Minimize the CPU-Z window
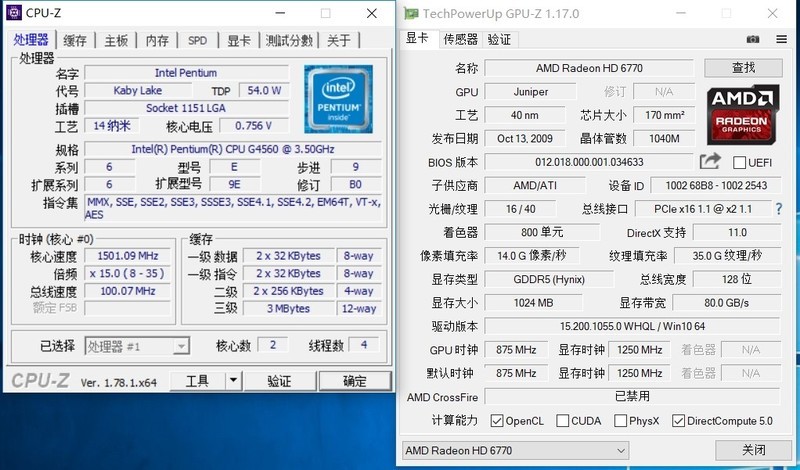This screenshot has height=470, width=800. point(280,13)
